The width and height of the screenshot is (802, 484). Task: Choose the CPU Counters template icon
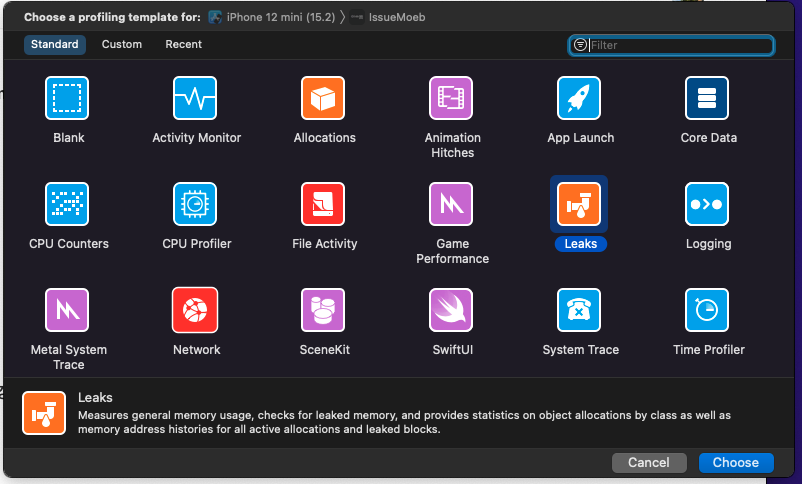pos(67,204)
